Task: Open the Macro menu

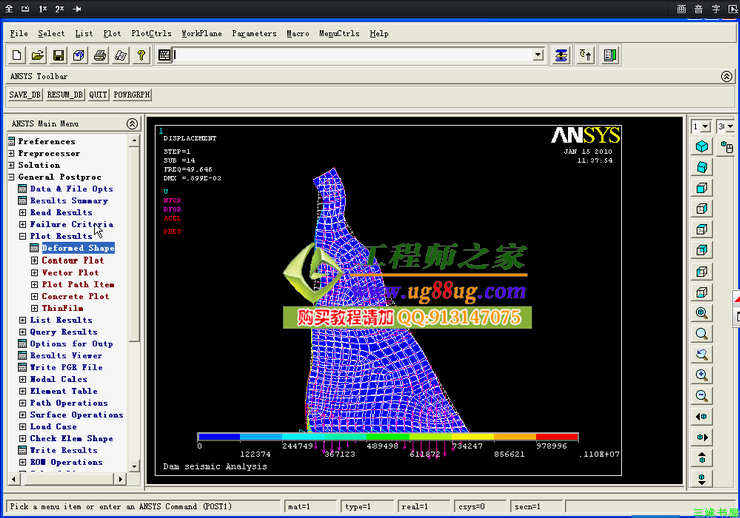Action: pos(298,33)
